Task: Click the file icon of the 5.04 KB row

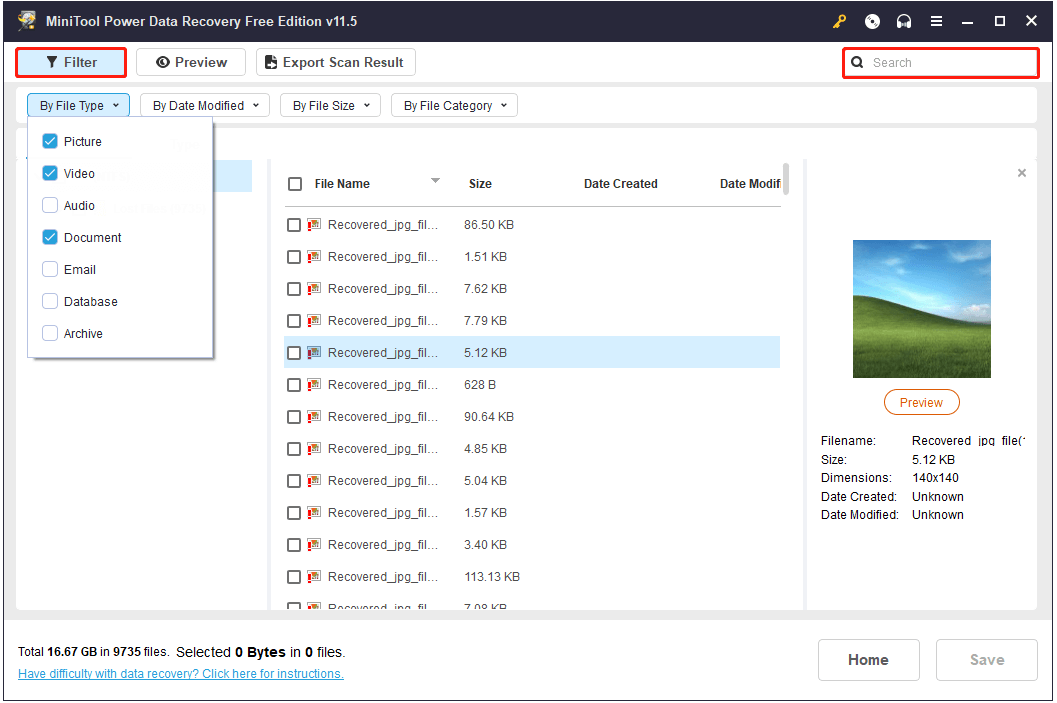Action: 314,481
